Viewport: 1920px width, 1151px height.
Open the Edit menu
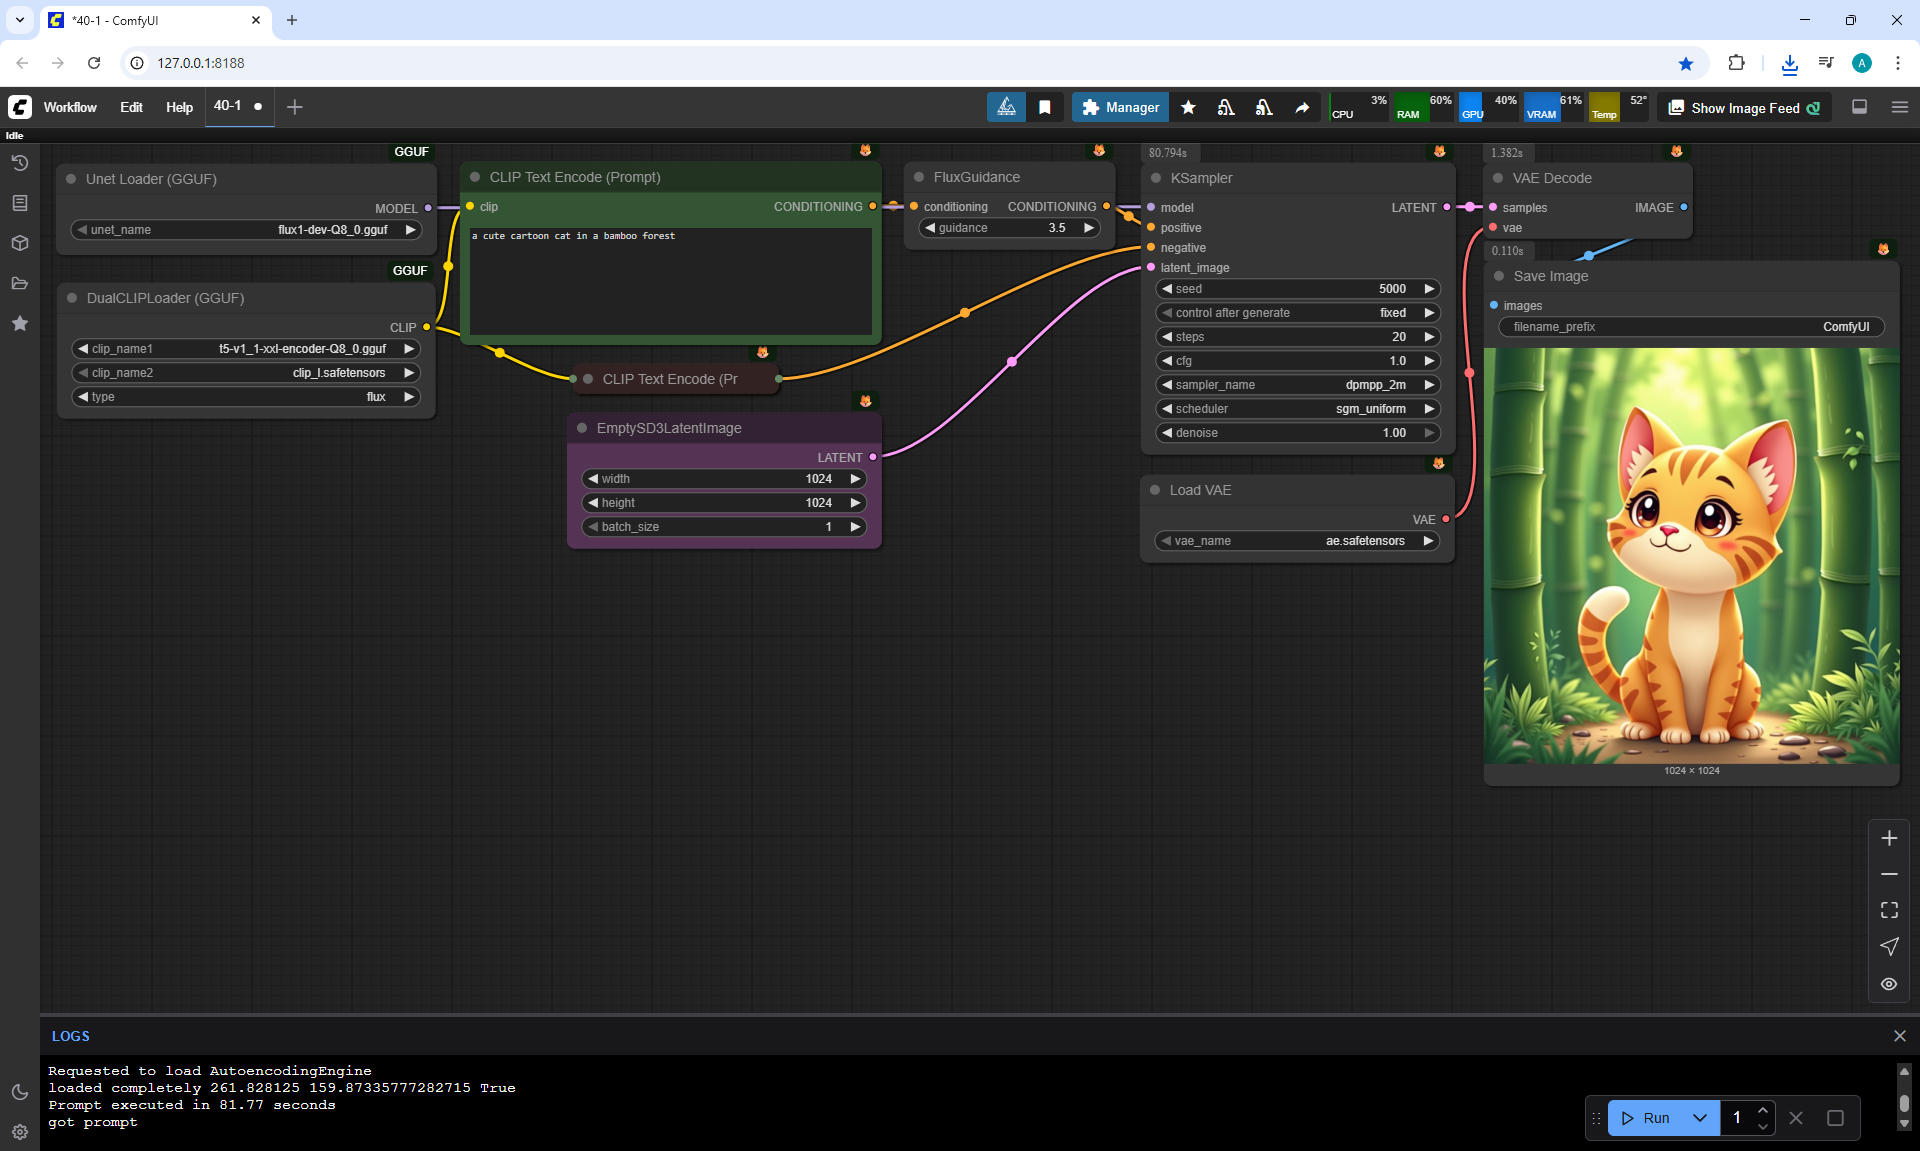click(131, 107)
